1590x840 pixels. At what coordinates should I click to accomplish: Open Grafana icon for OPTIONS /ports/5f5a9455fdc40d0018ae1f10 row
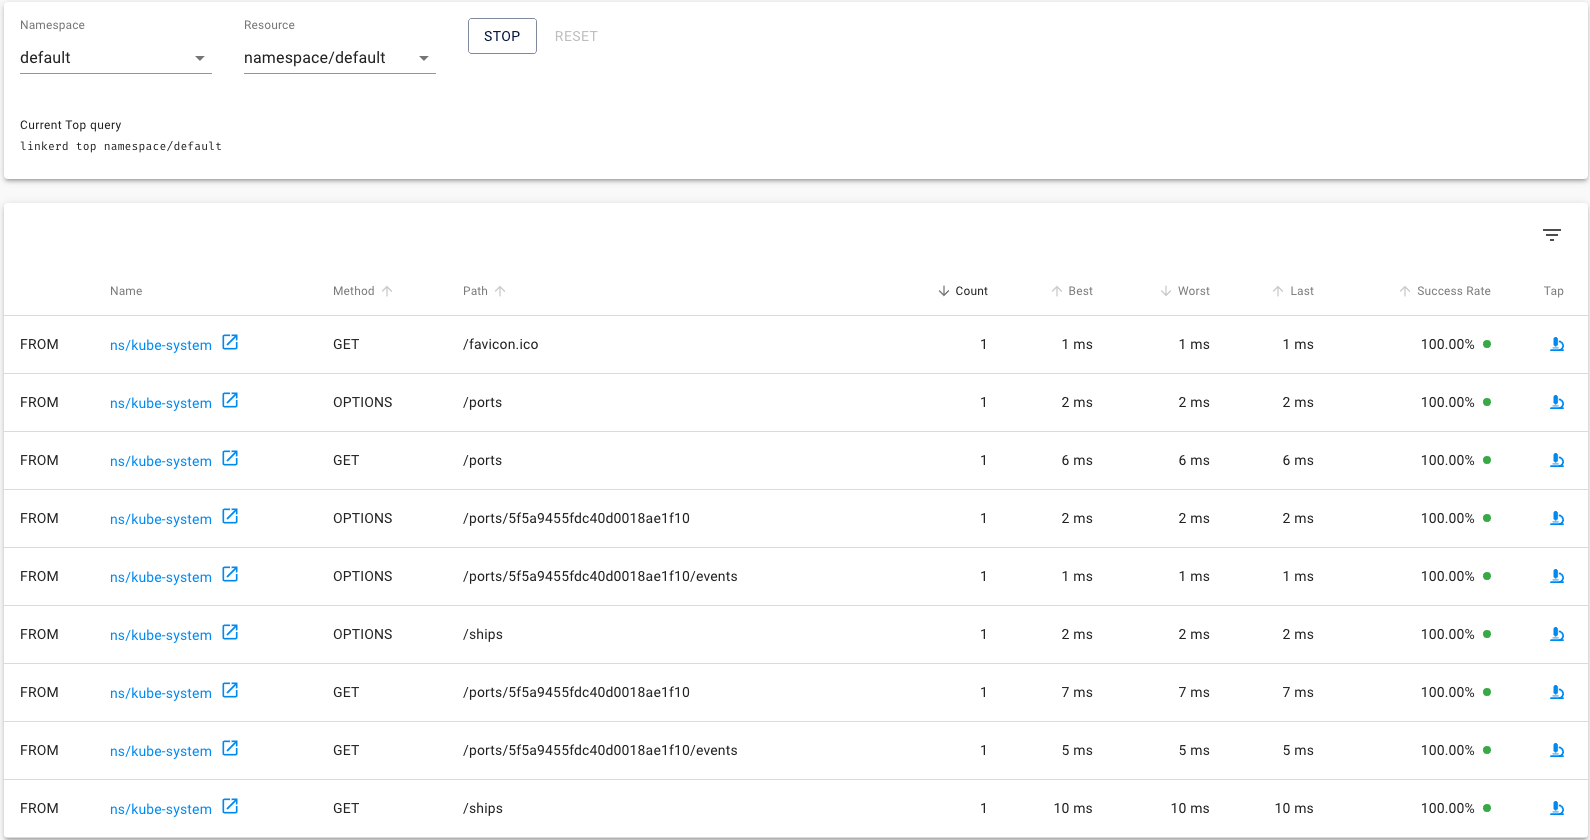[x=230, y=516]
